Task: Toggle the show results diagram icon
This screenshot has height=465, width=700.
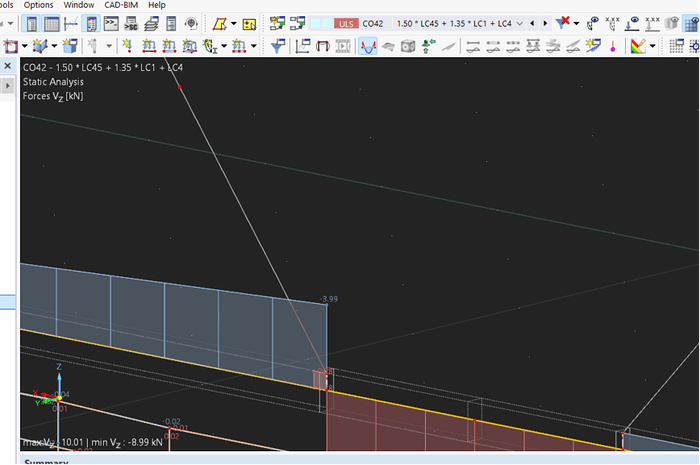Action: click(368, 46)
